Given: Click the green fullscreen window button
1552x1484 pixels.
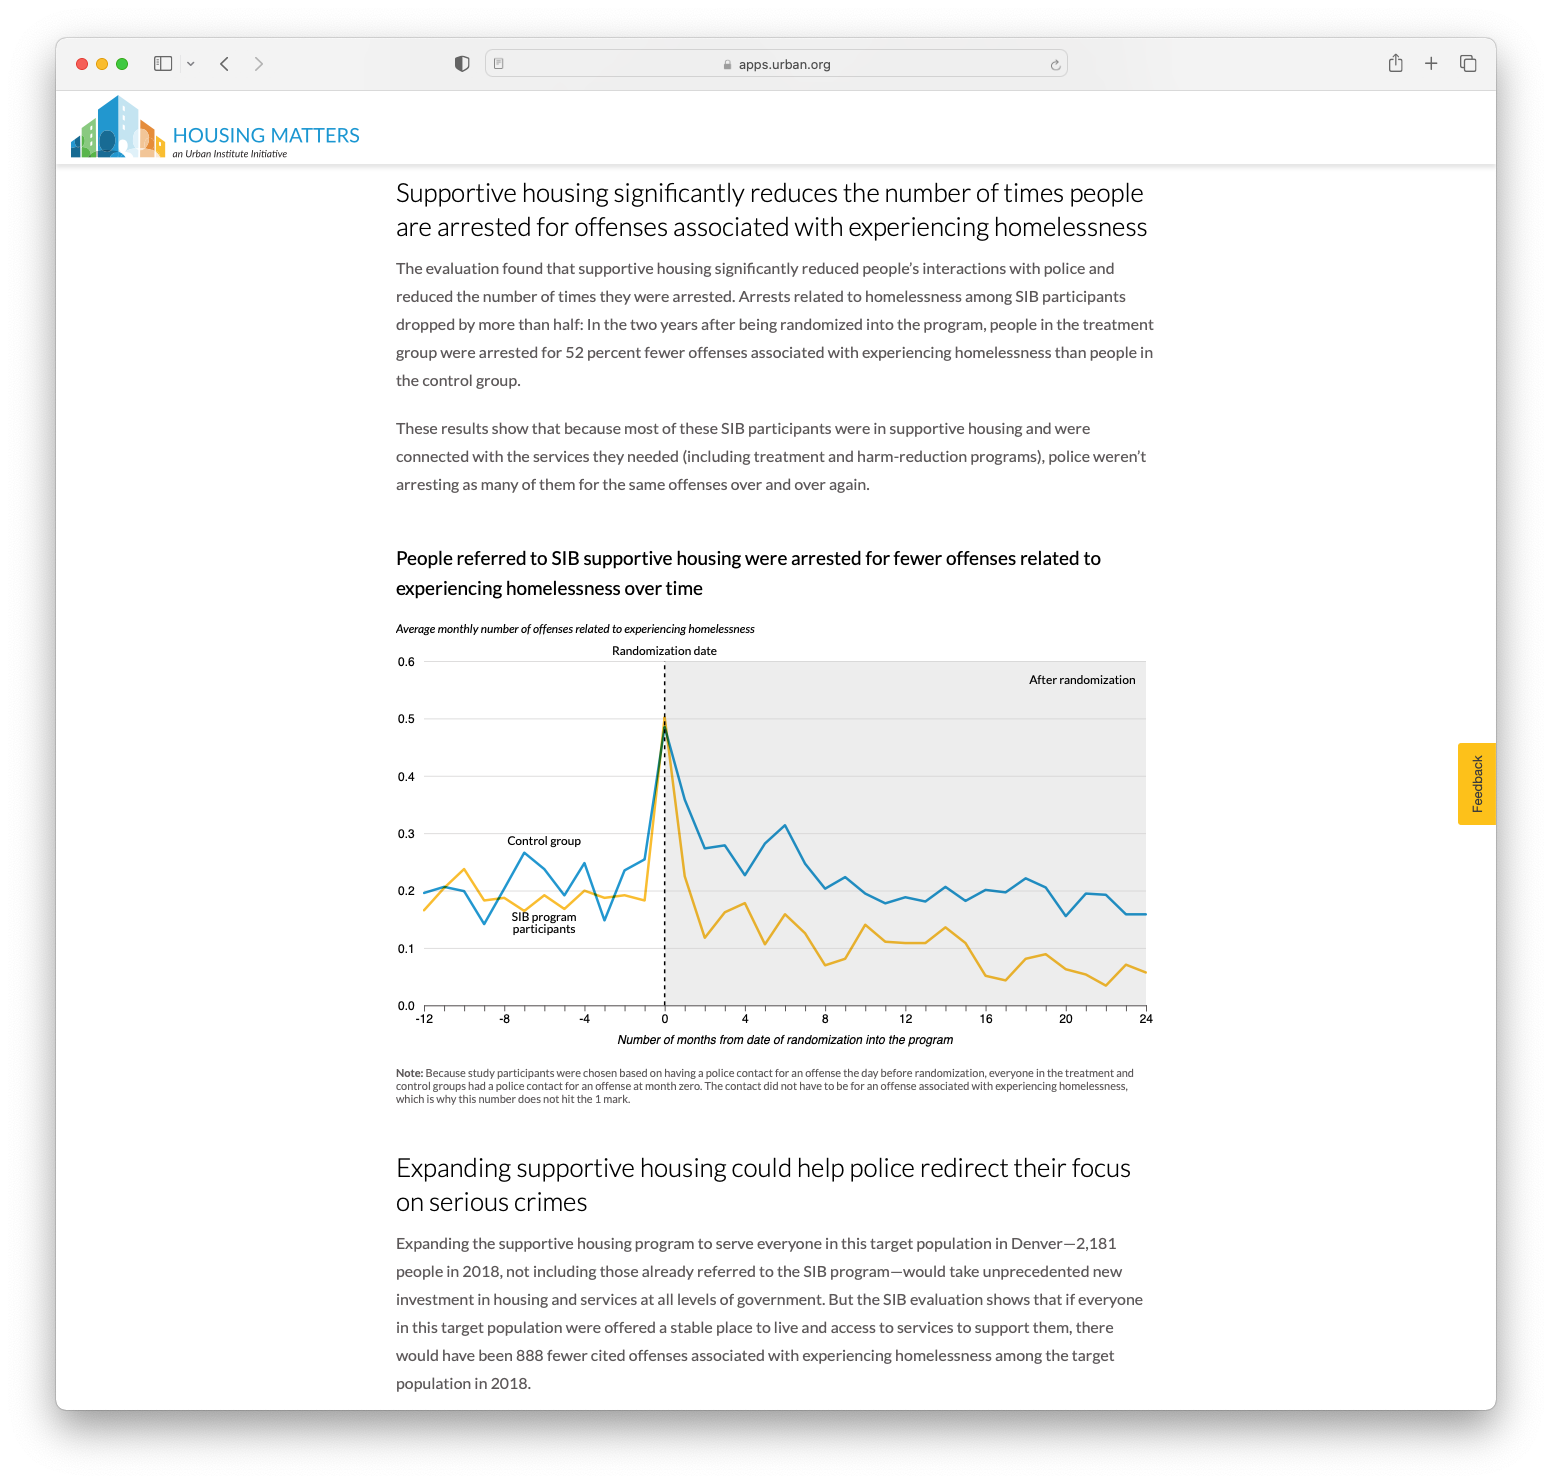Looking at the screenshot, I should pyautogui.click(x=122, y=64).
